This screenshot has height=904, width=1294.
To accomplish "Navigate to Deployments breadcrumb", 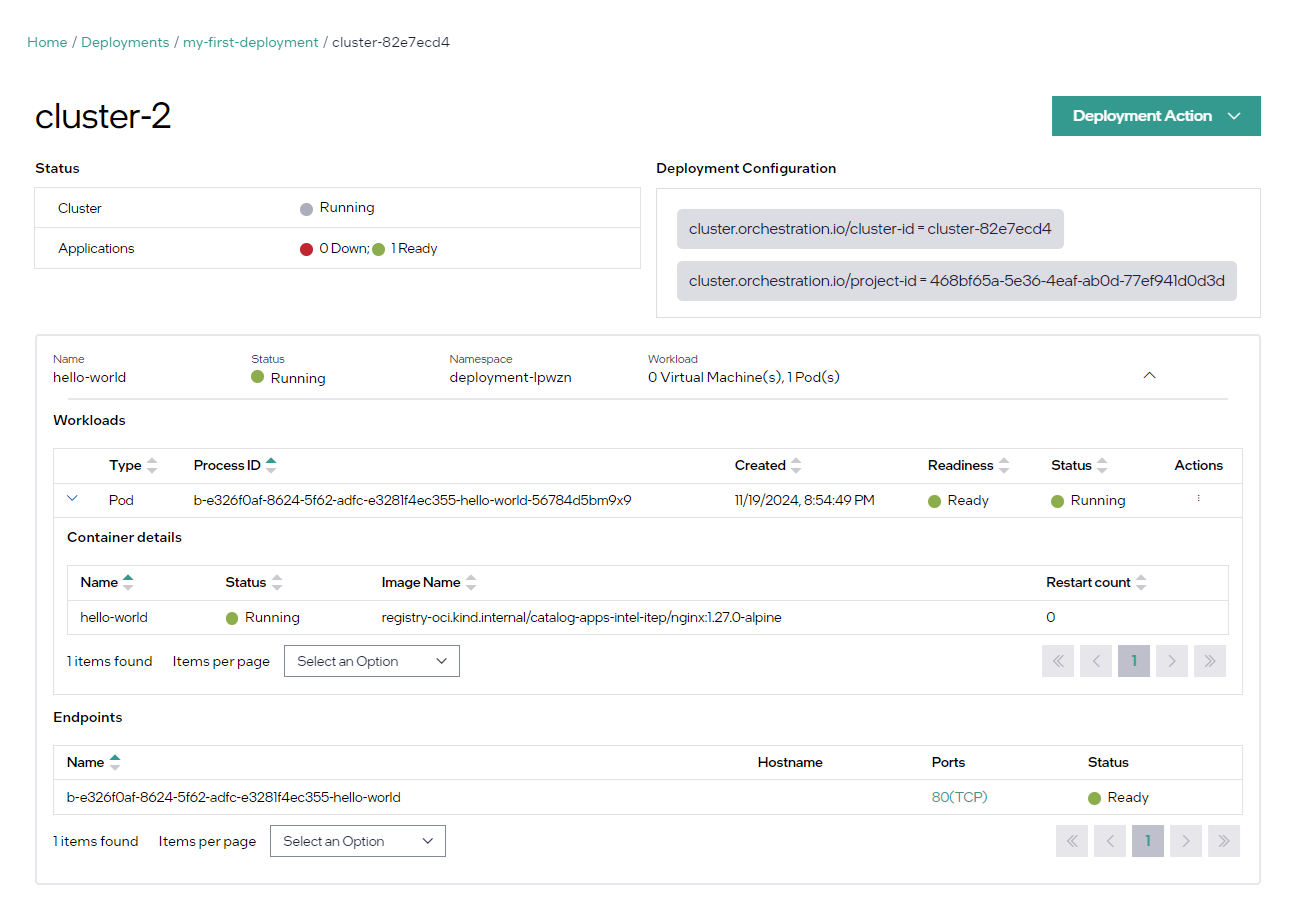I will tap(125, 42).
